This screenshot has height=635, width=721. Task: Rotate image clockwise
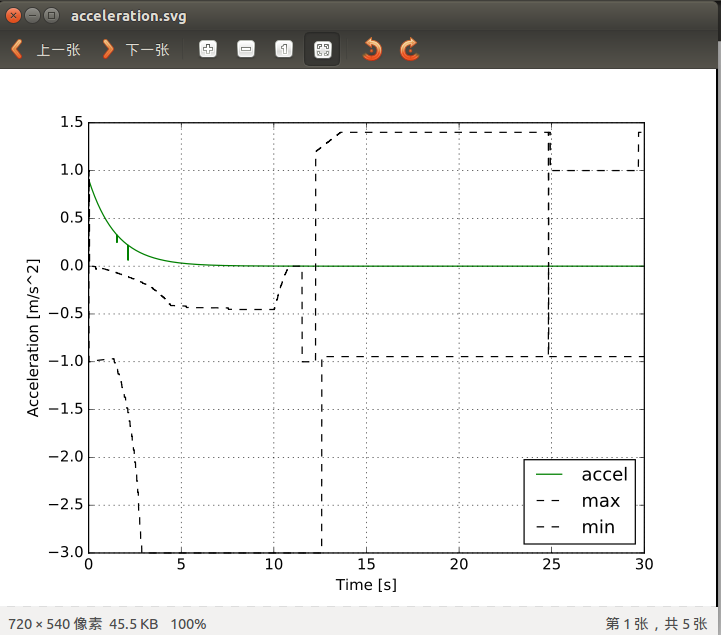[x=409, y=49]
